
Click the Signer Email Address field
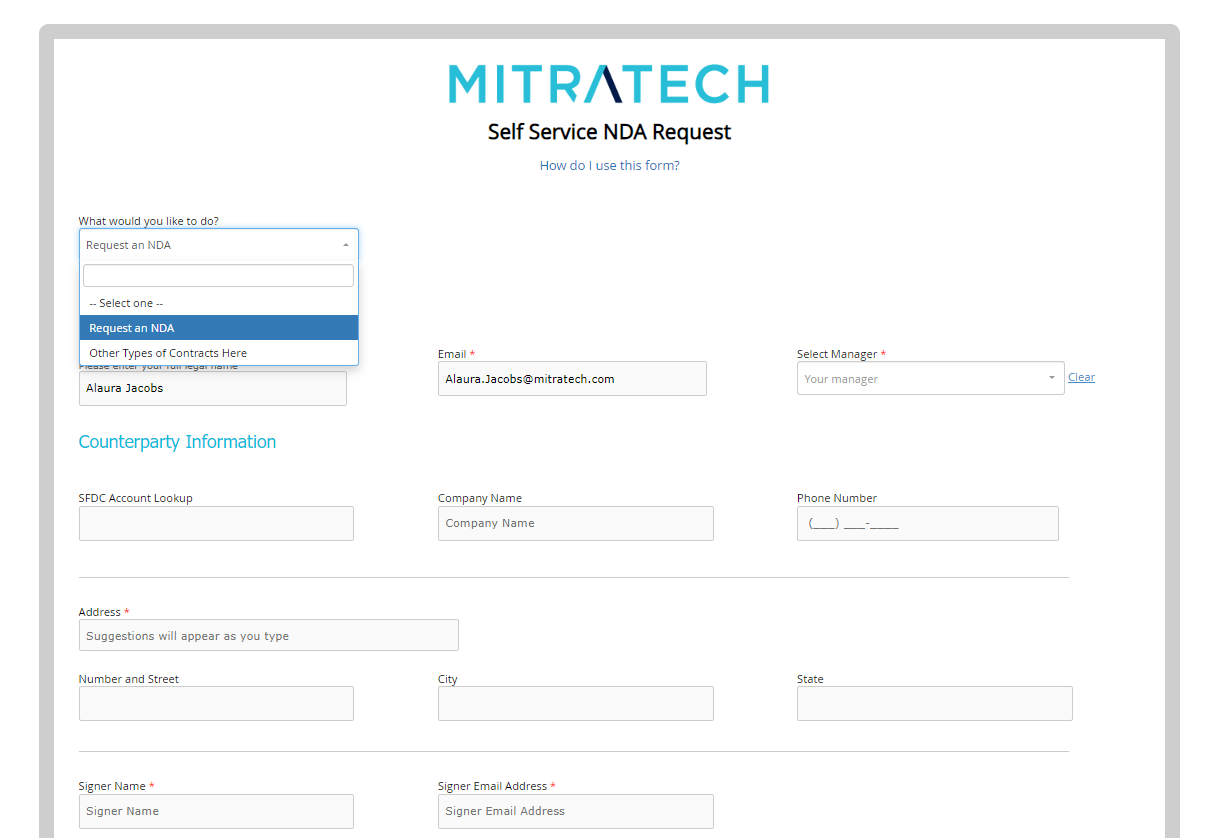[575, 811]
